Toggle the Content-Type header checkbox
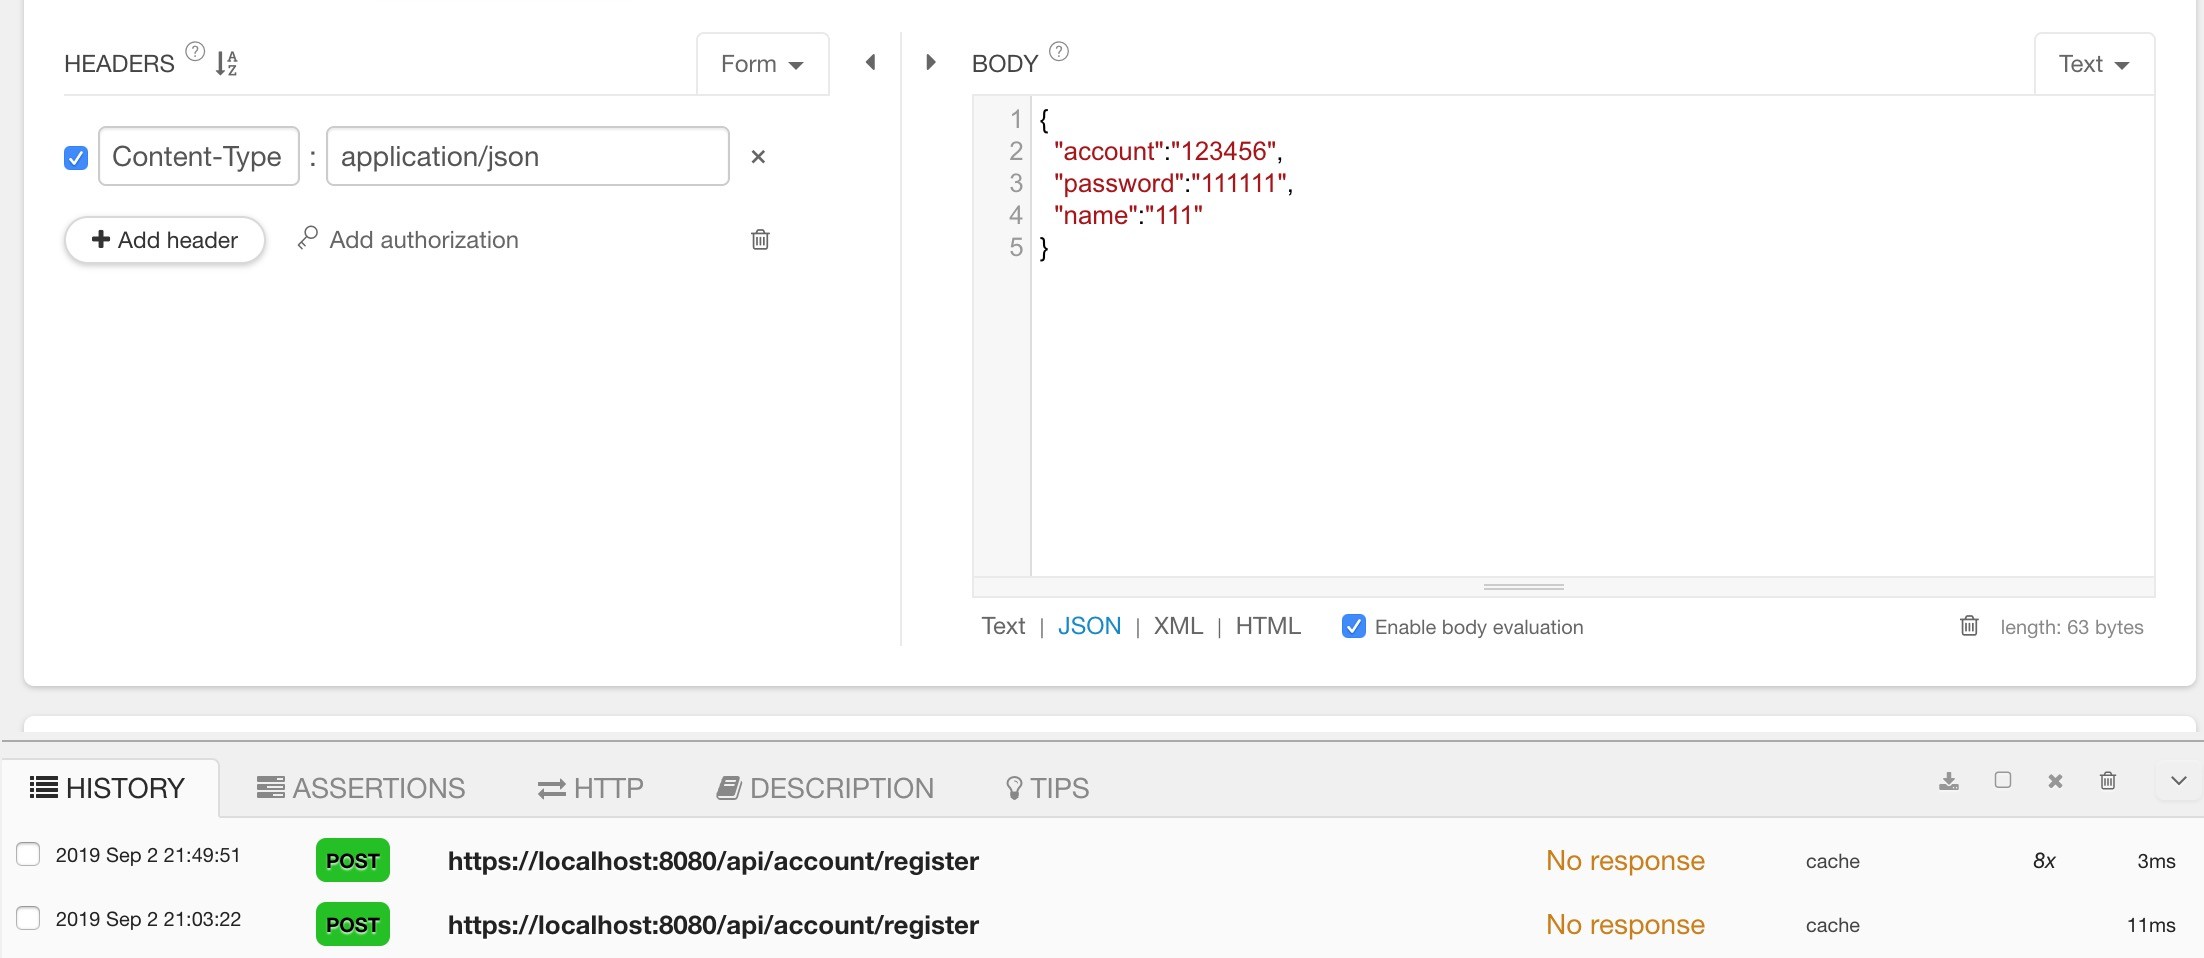Screen dimensions: 2204x958 pos(76,157)
